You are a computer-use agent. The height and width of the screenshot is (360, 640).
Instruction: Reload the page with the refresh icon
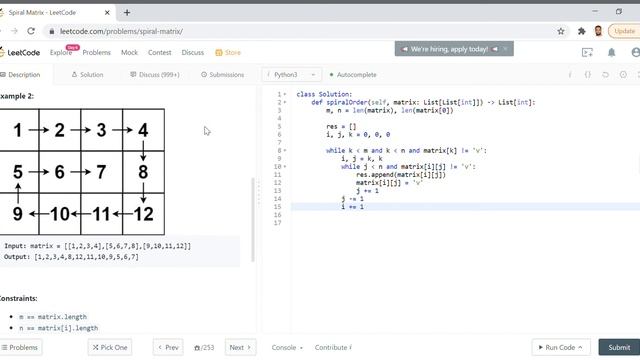[x=31, y=31]
